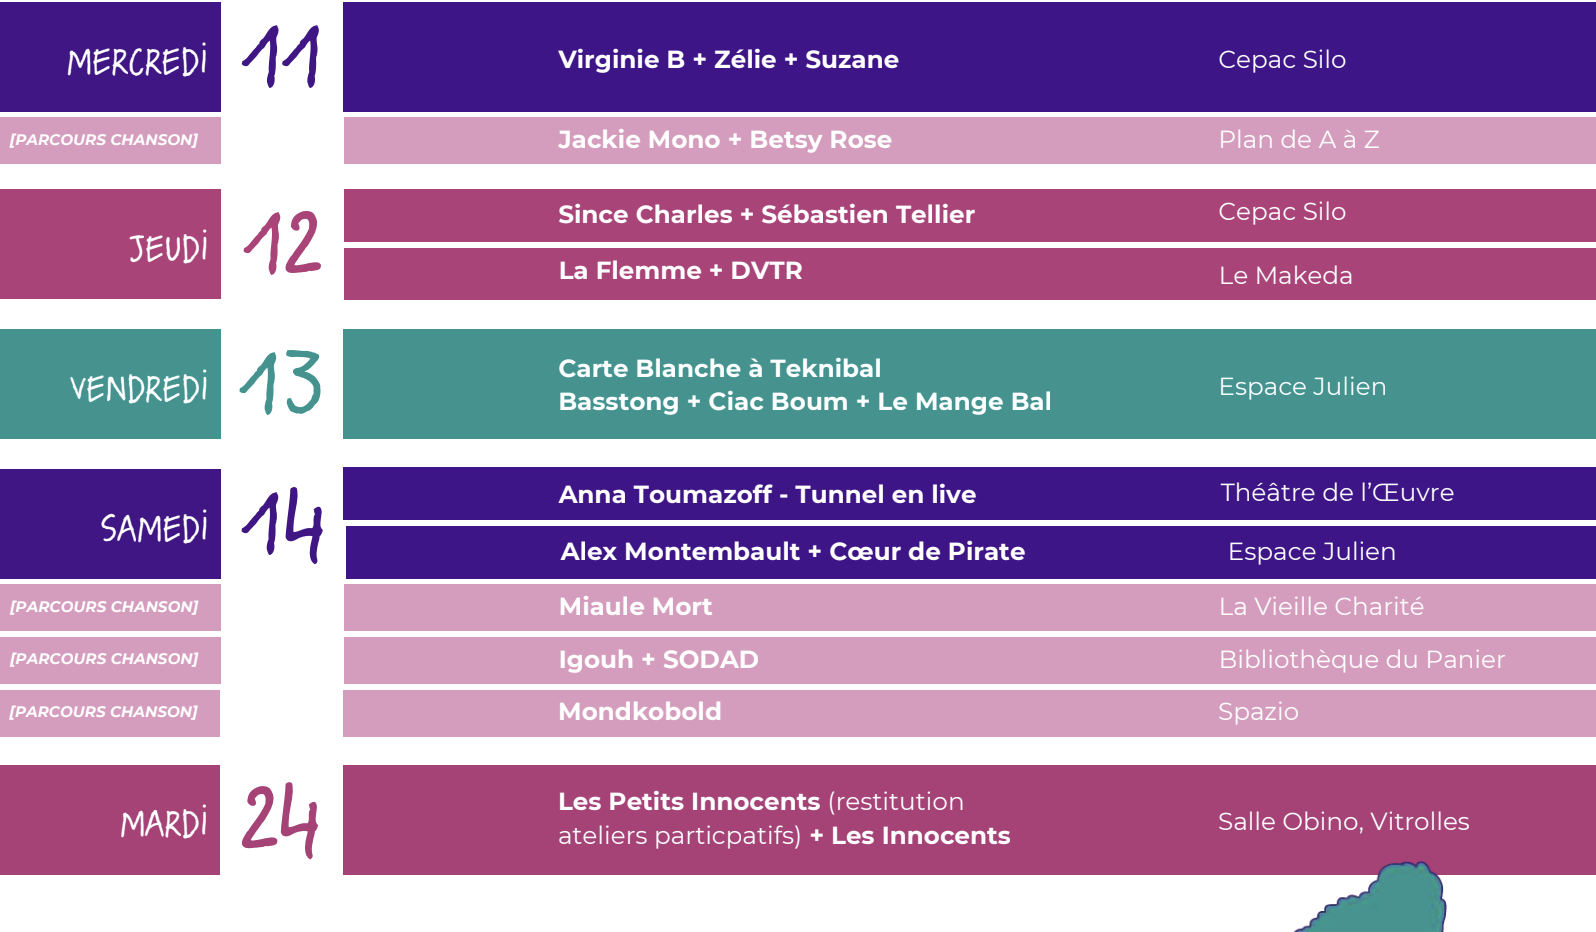Click the Virginie B + Zélie + Suzane lineup

(728, 60)
